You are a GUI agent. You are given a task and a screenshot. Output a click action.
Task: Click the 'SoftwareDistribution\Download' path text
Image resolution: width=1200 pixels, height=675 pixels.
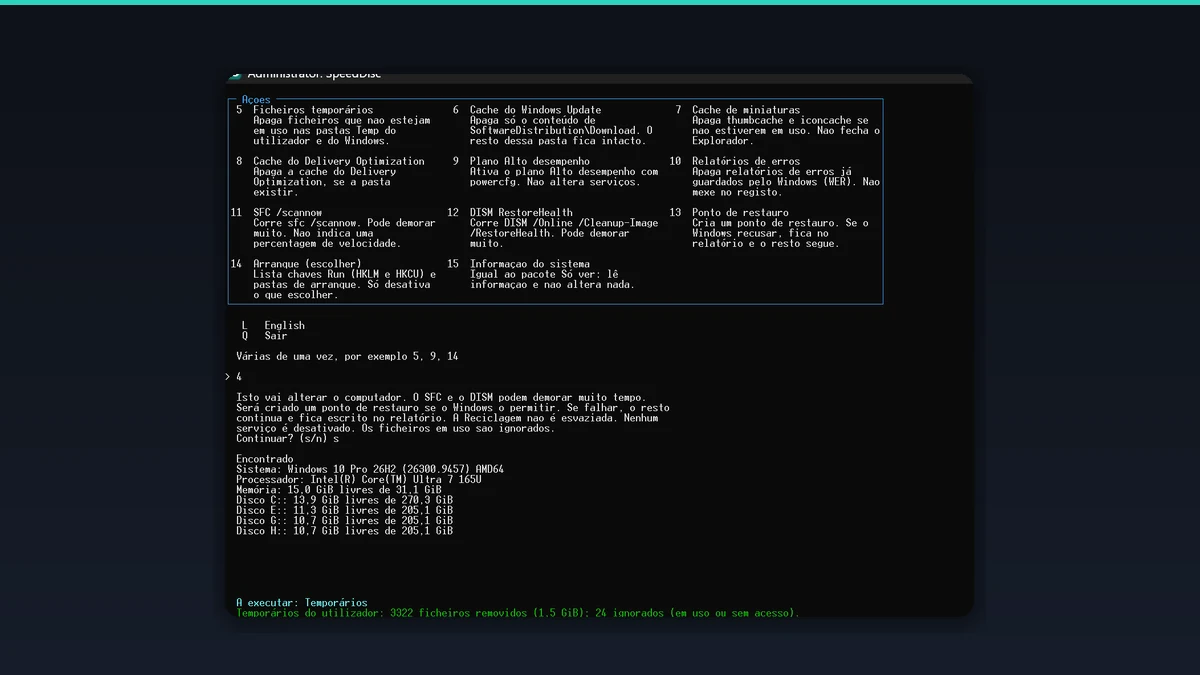pyautogui.click(x=556, y=130)
